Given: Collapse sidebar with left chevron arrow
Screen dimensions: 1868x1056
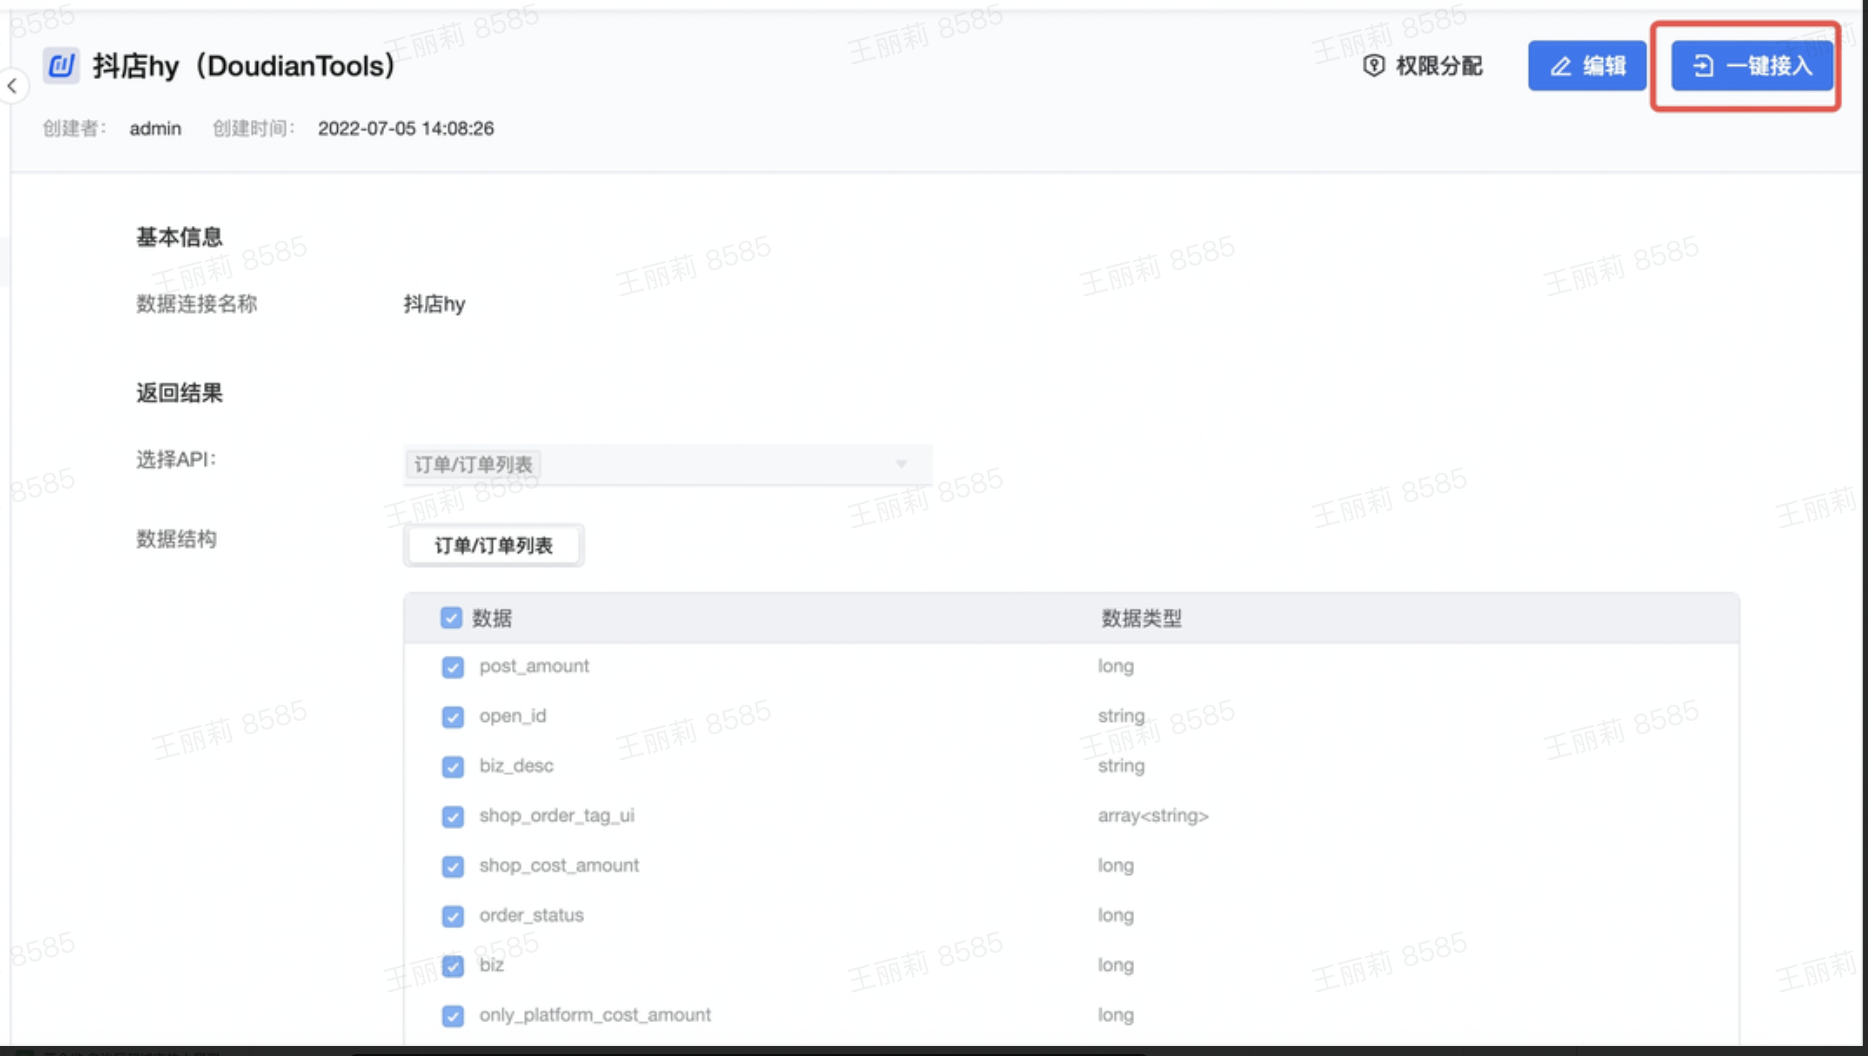Looking at the screenshot, I should [12, 86].
